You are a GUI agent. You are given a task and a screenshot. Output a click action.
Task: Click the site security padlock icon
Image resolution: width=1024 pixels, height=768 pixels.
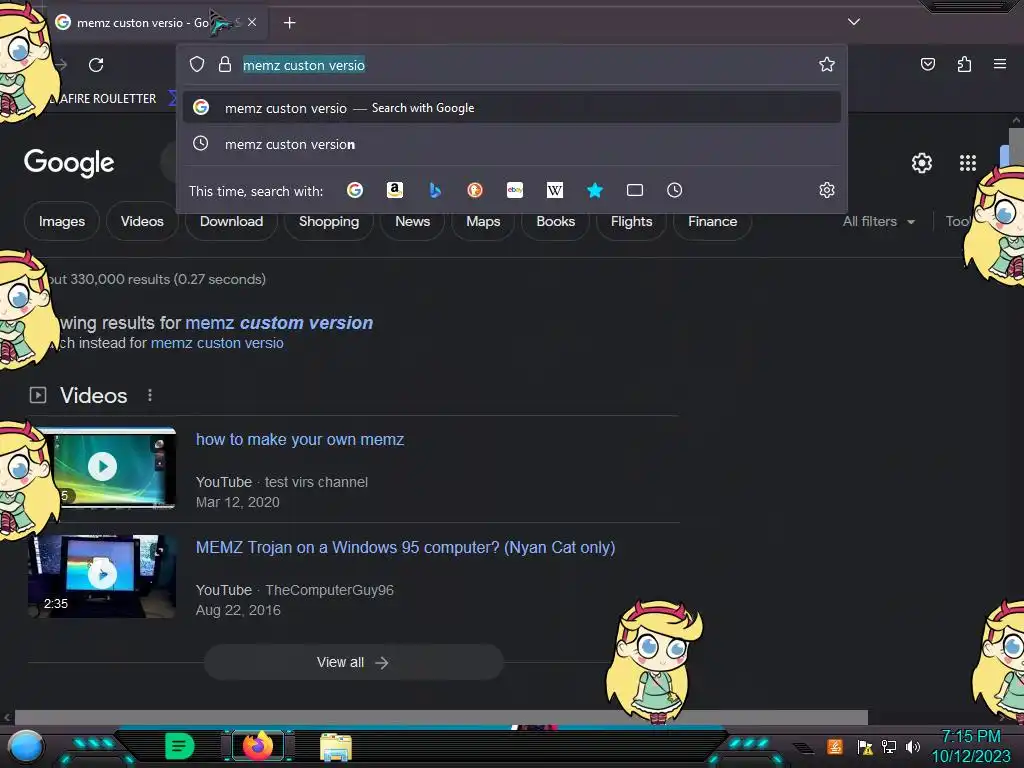point(225,64)
